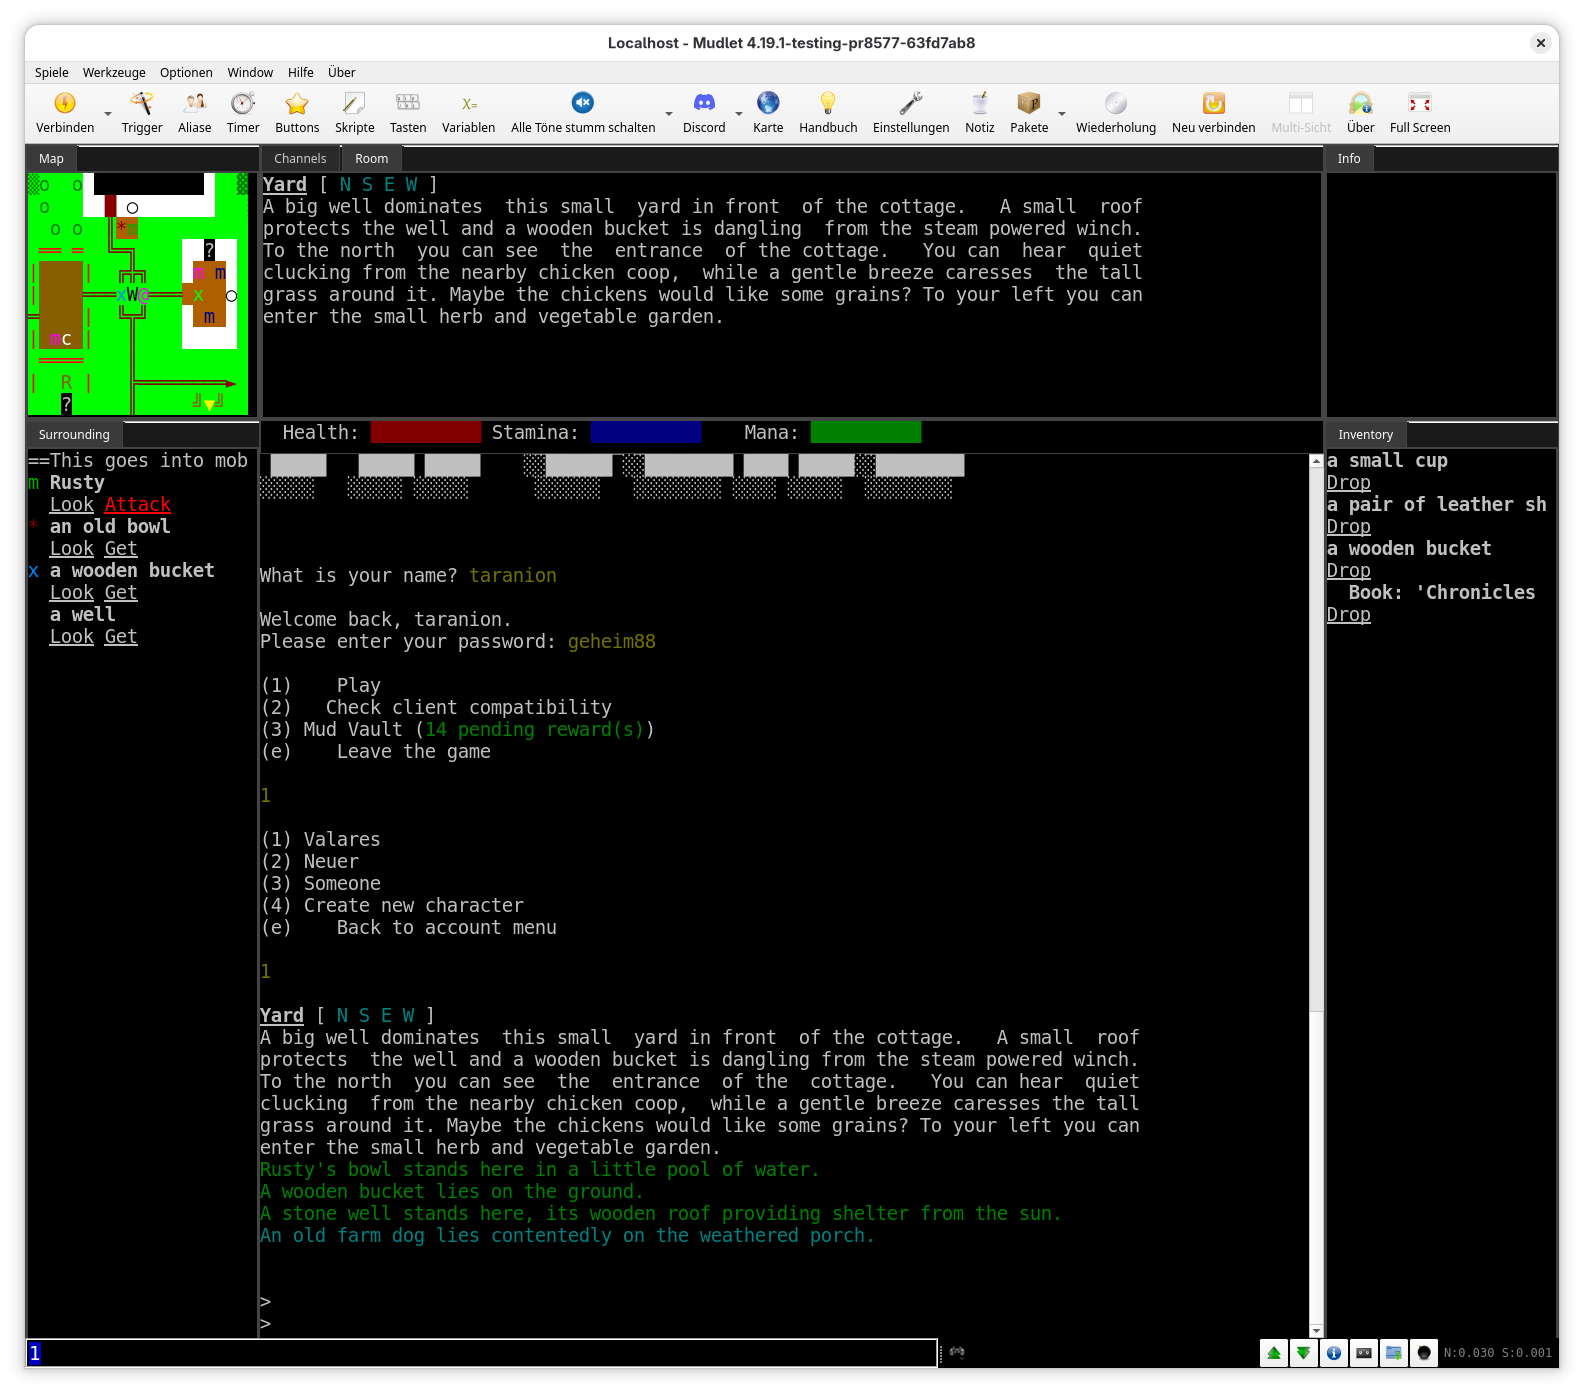The image size is (1584, 1393).
Task: Toggle Alle Töne stumm schalten
Action: click(583, 112)
